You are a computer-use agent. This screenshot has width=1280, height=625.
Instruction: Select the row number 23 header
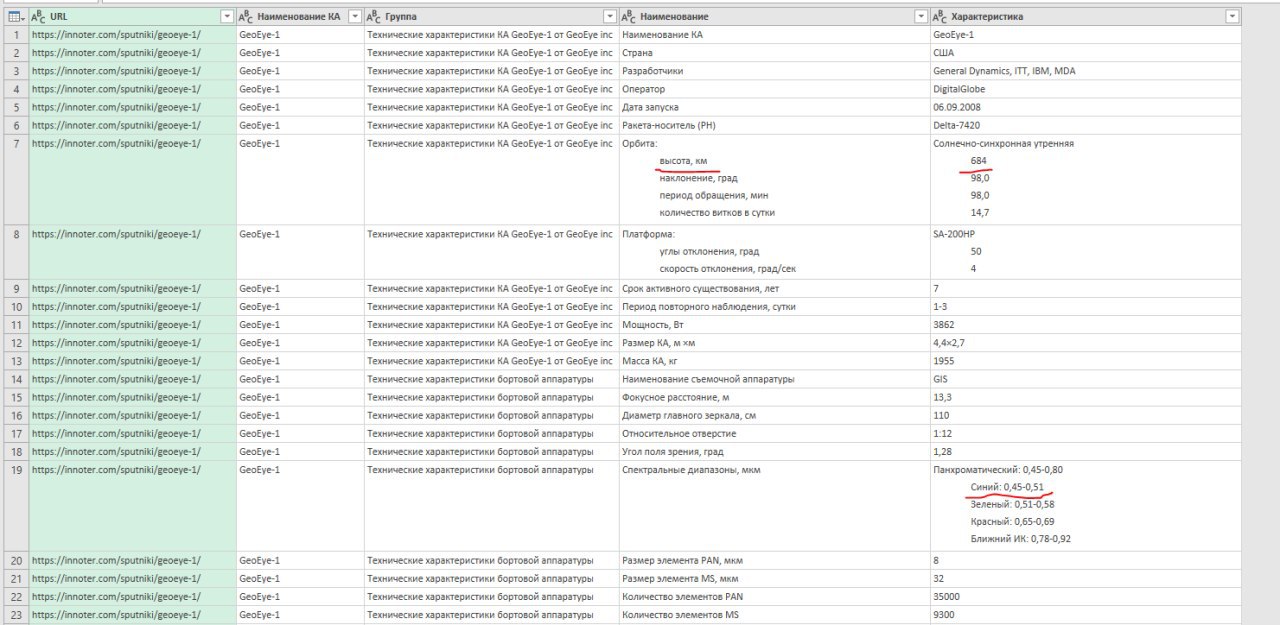(17, 614)
